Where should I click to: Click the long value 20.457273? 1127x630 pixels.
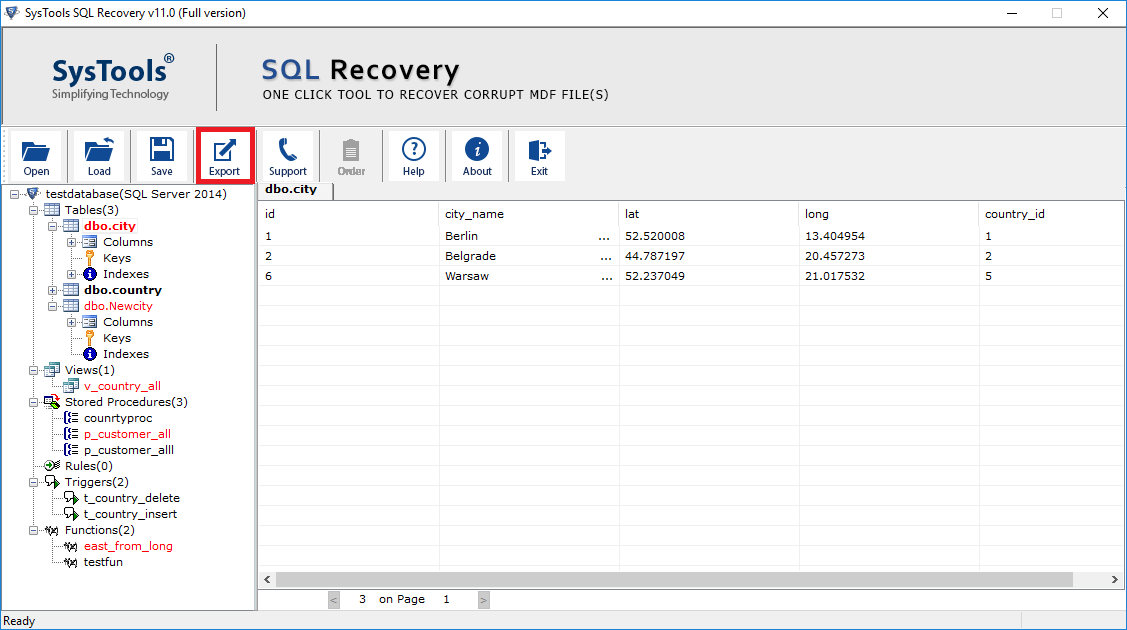834,256
